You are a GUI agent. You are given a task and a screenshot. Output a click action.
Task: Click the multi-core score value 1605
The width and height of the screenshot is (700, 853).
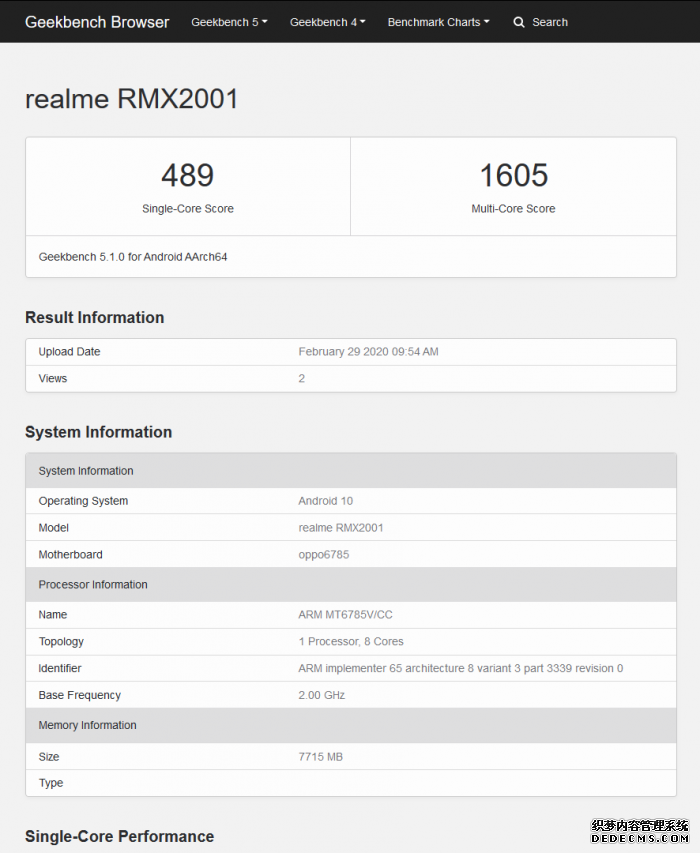click(513, 175)
